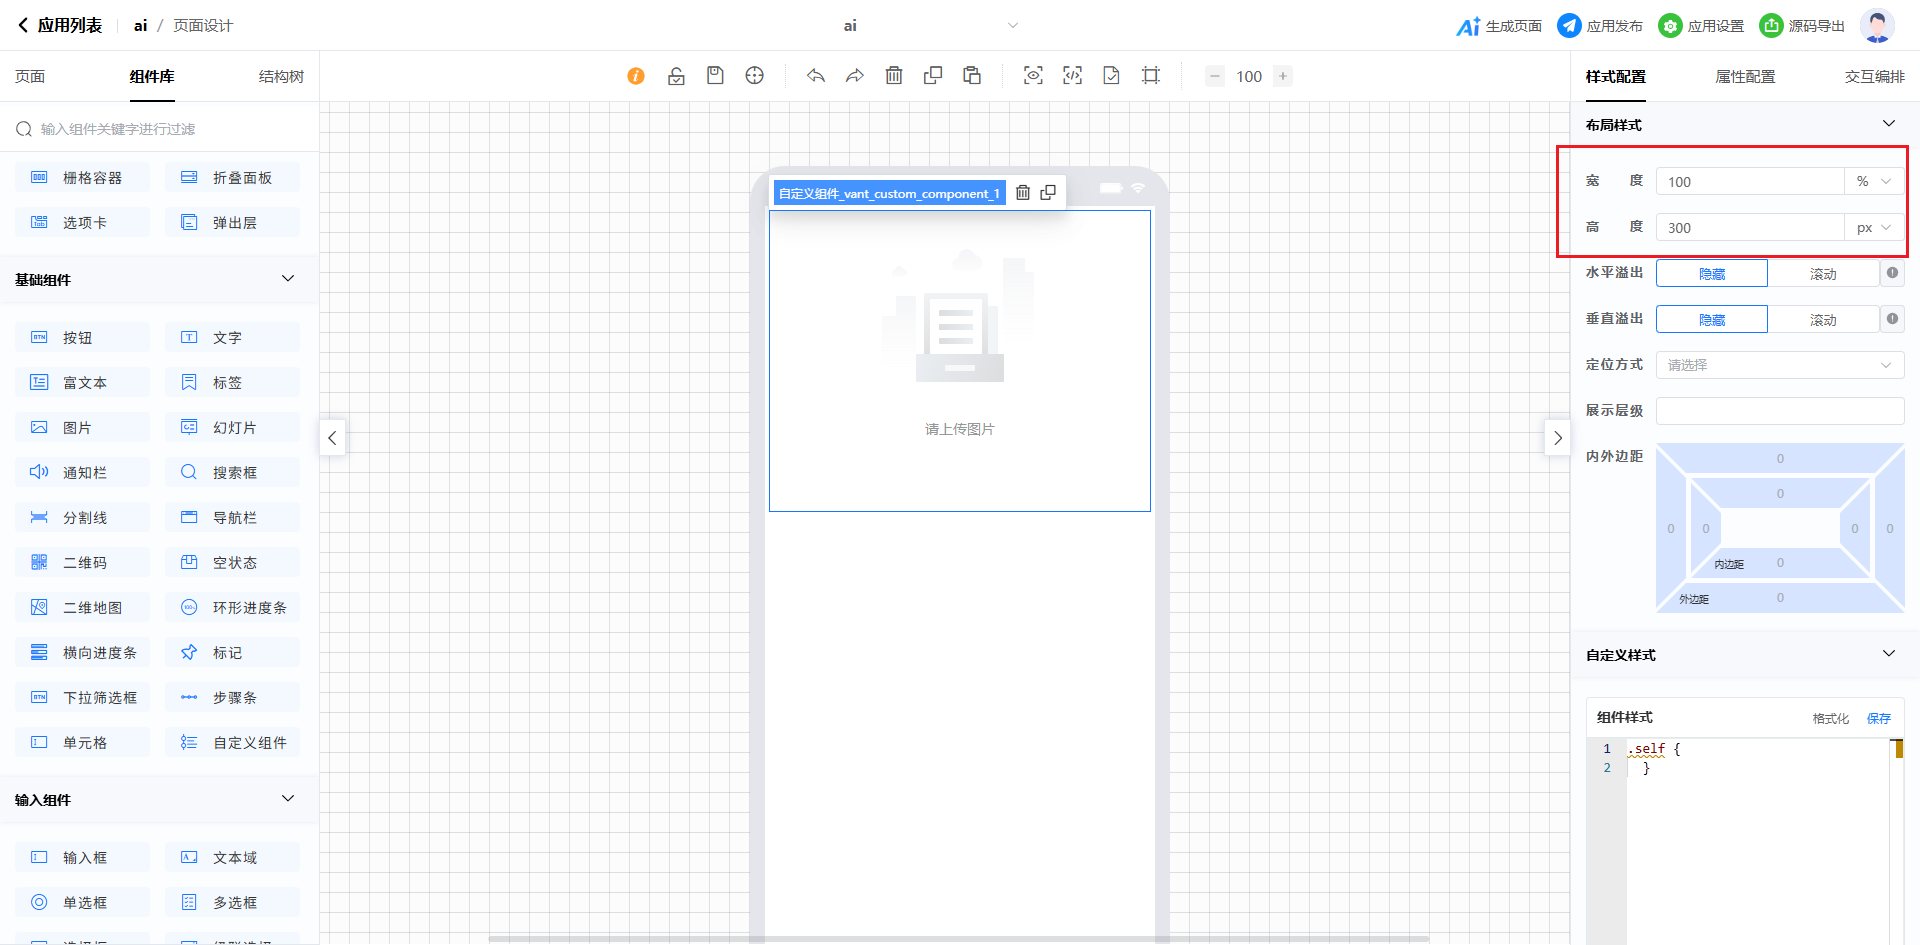Image resolution: width=1920 pixels, height=945 pixels.
Task: Open the width unit % dropdown
Action: [1873, 182]
